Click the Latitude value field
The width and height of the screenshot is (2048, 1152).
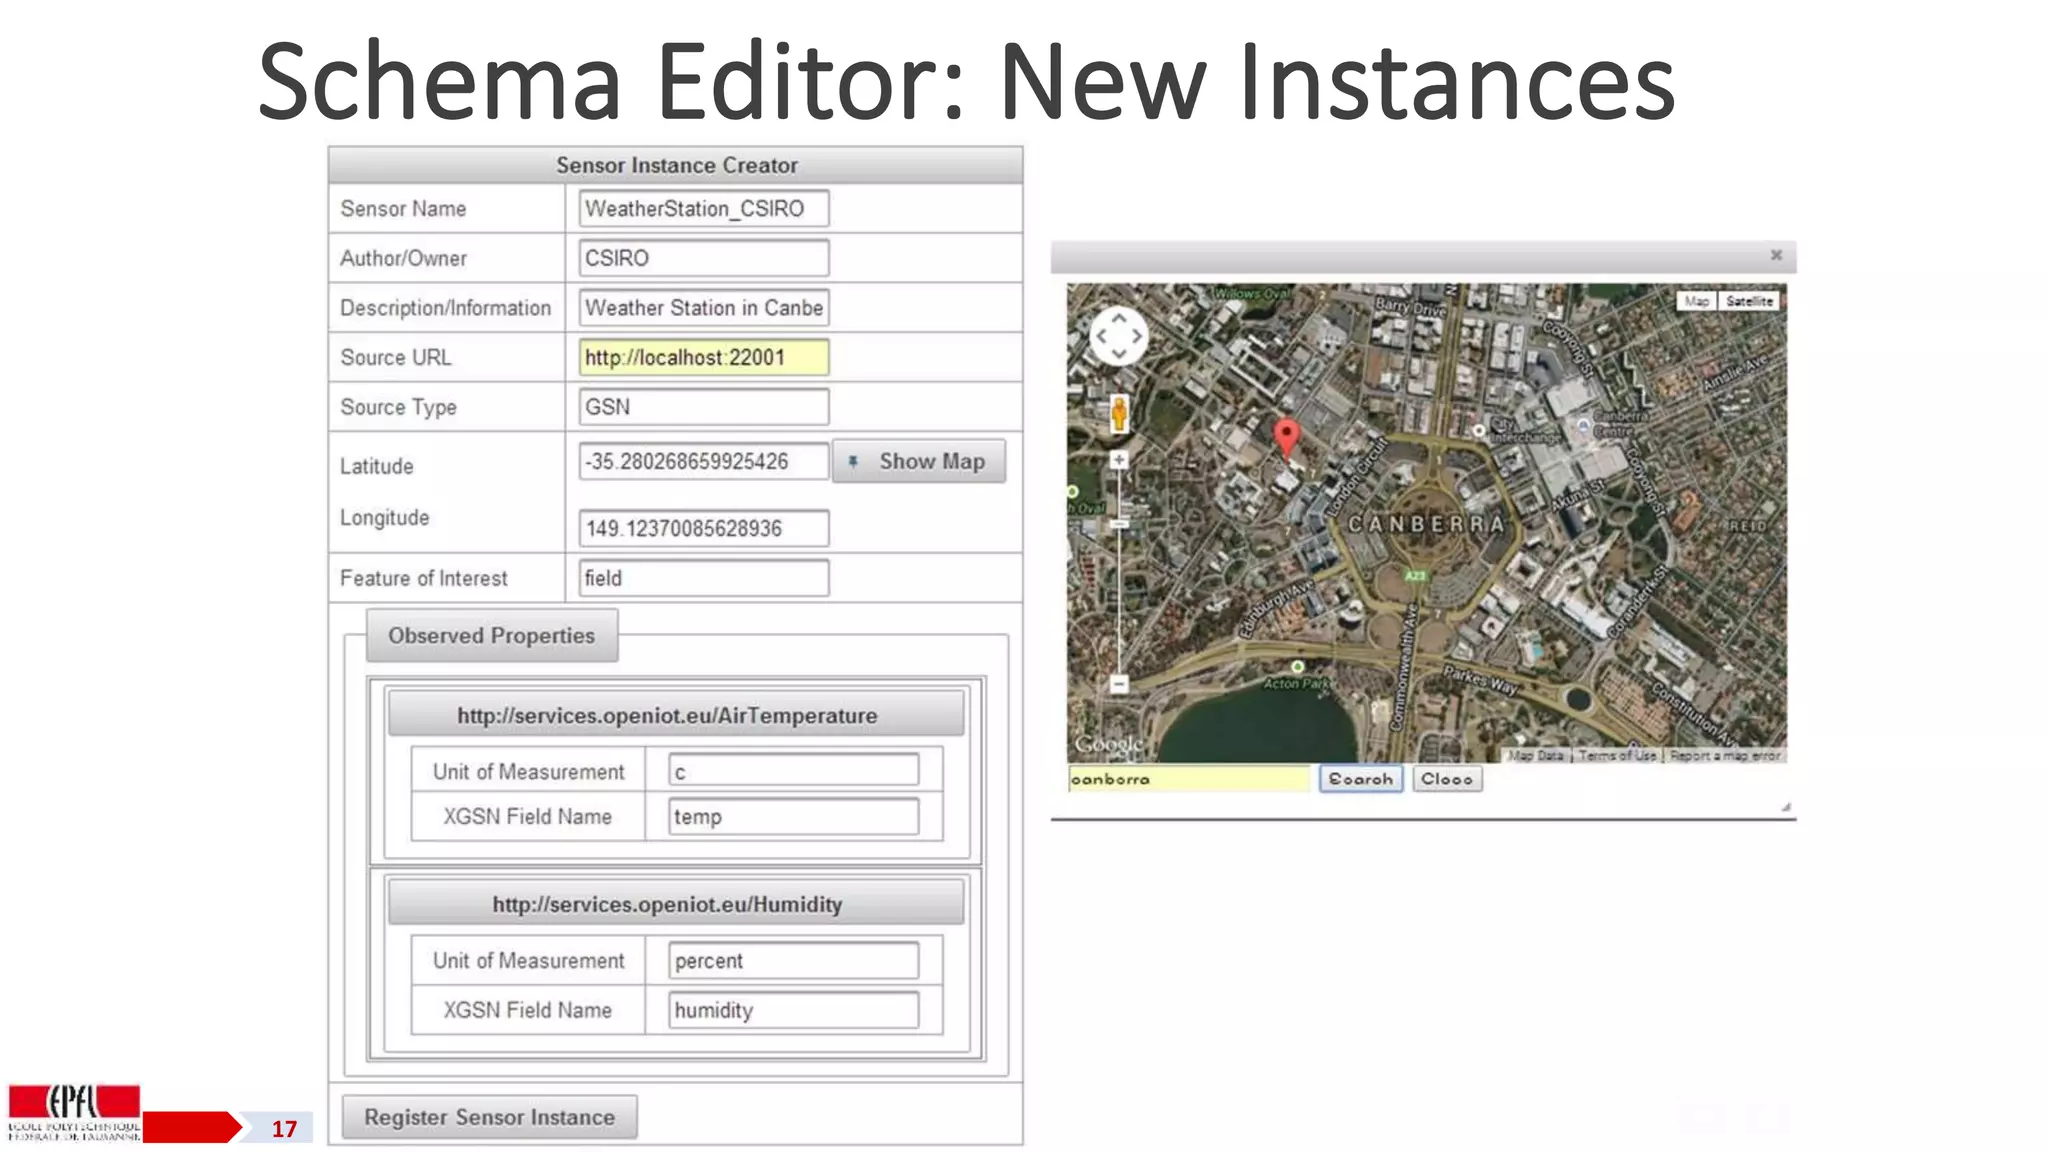point(704,461)
